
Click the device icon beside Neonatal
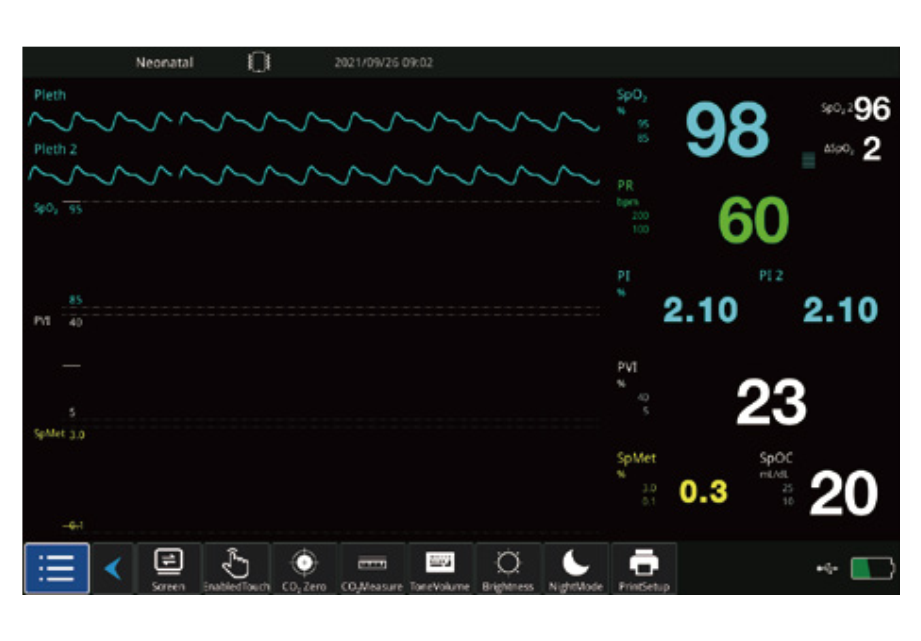[258, 63]
